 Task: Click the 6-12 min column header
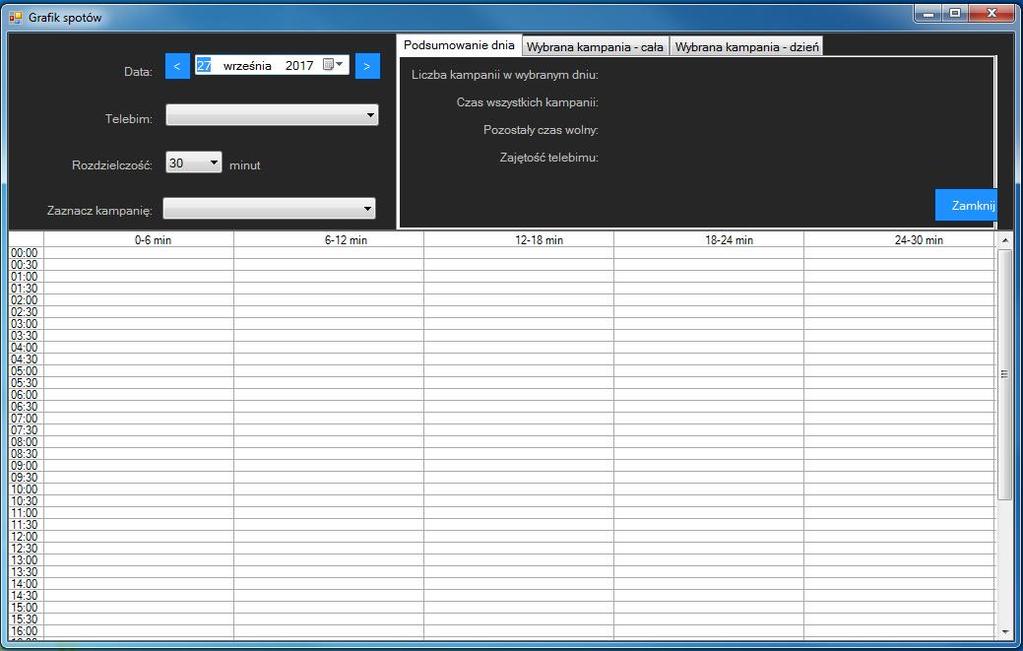tap(329, 239)
